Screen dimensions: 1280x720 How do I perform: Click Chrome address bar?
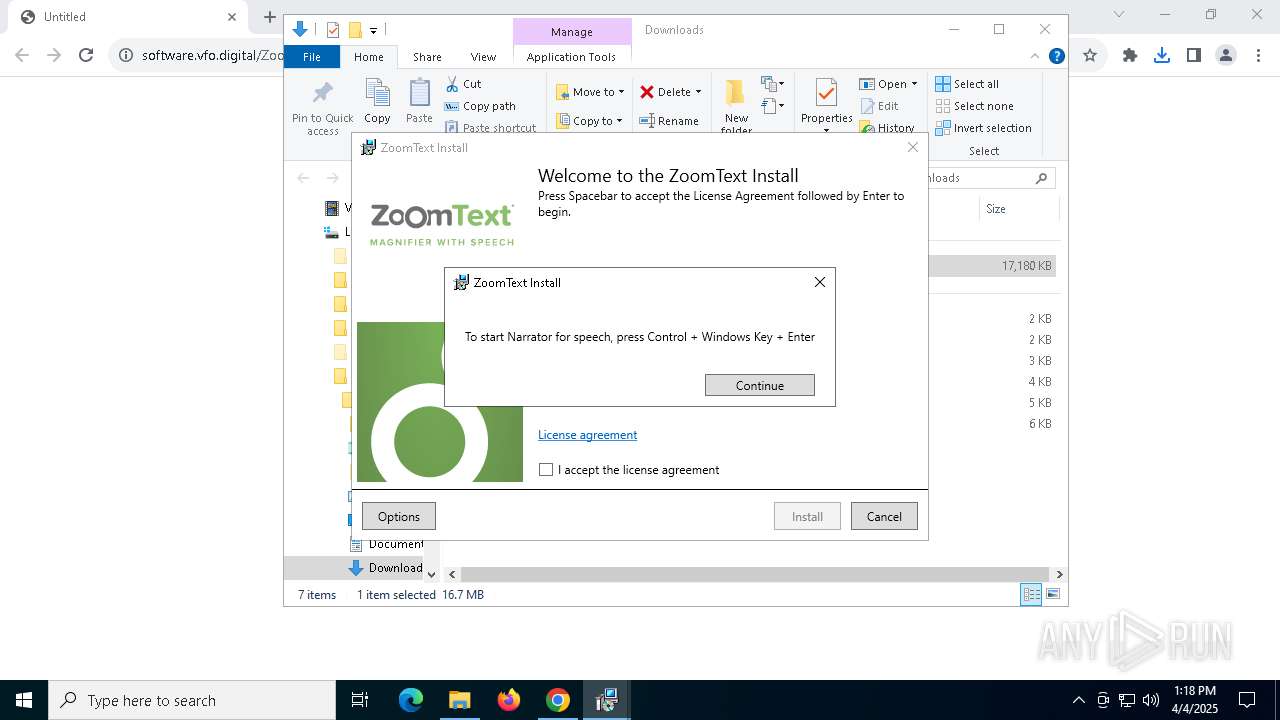pyautogui.click(x=210, y=55)
